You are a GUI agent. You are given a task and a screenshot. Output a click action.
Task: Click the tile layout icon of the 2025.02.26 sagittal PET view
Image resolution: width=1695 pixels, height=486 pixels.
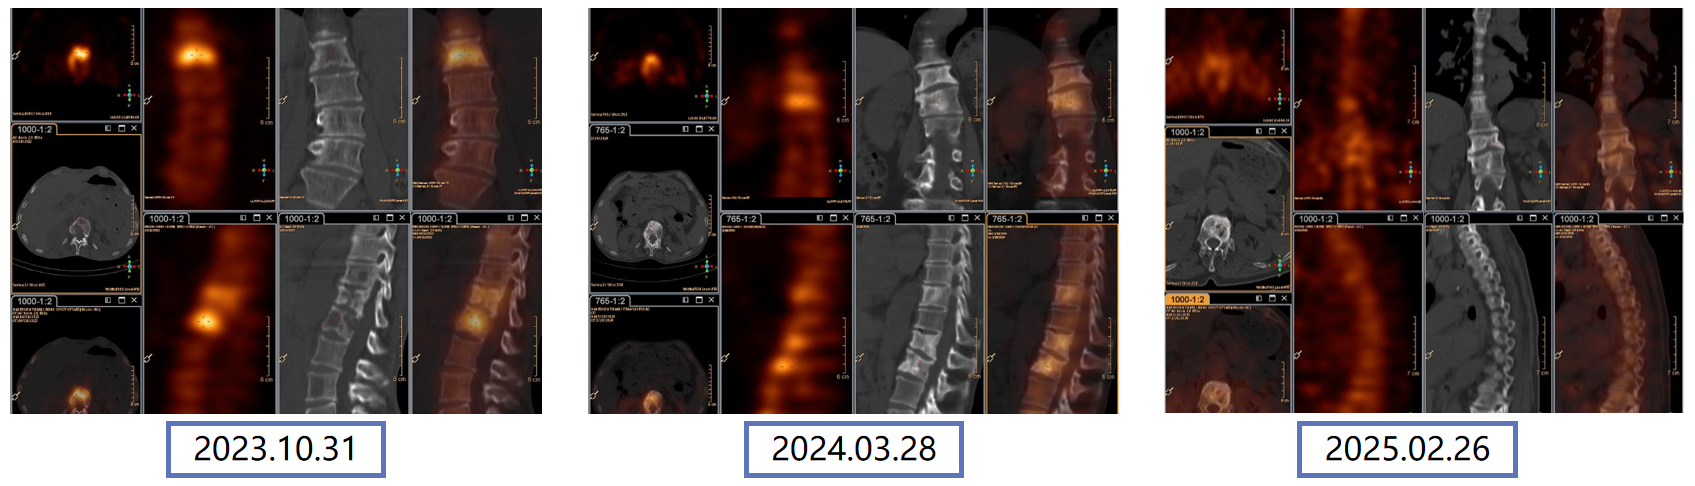tap(1390, 219)
